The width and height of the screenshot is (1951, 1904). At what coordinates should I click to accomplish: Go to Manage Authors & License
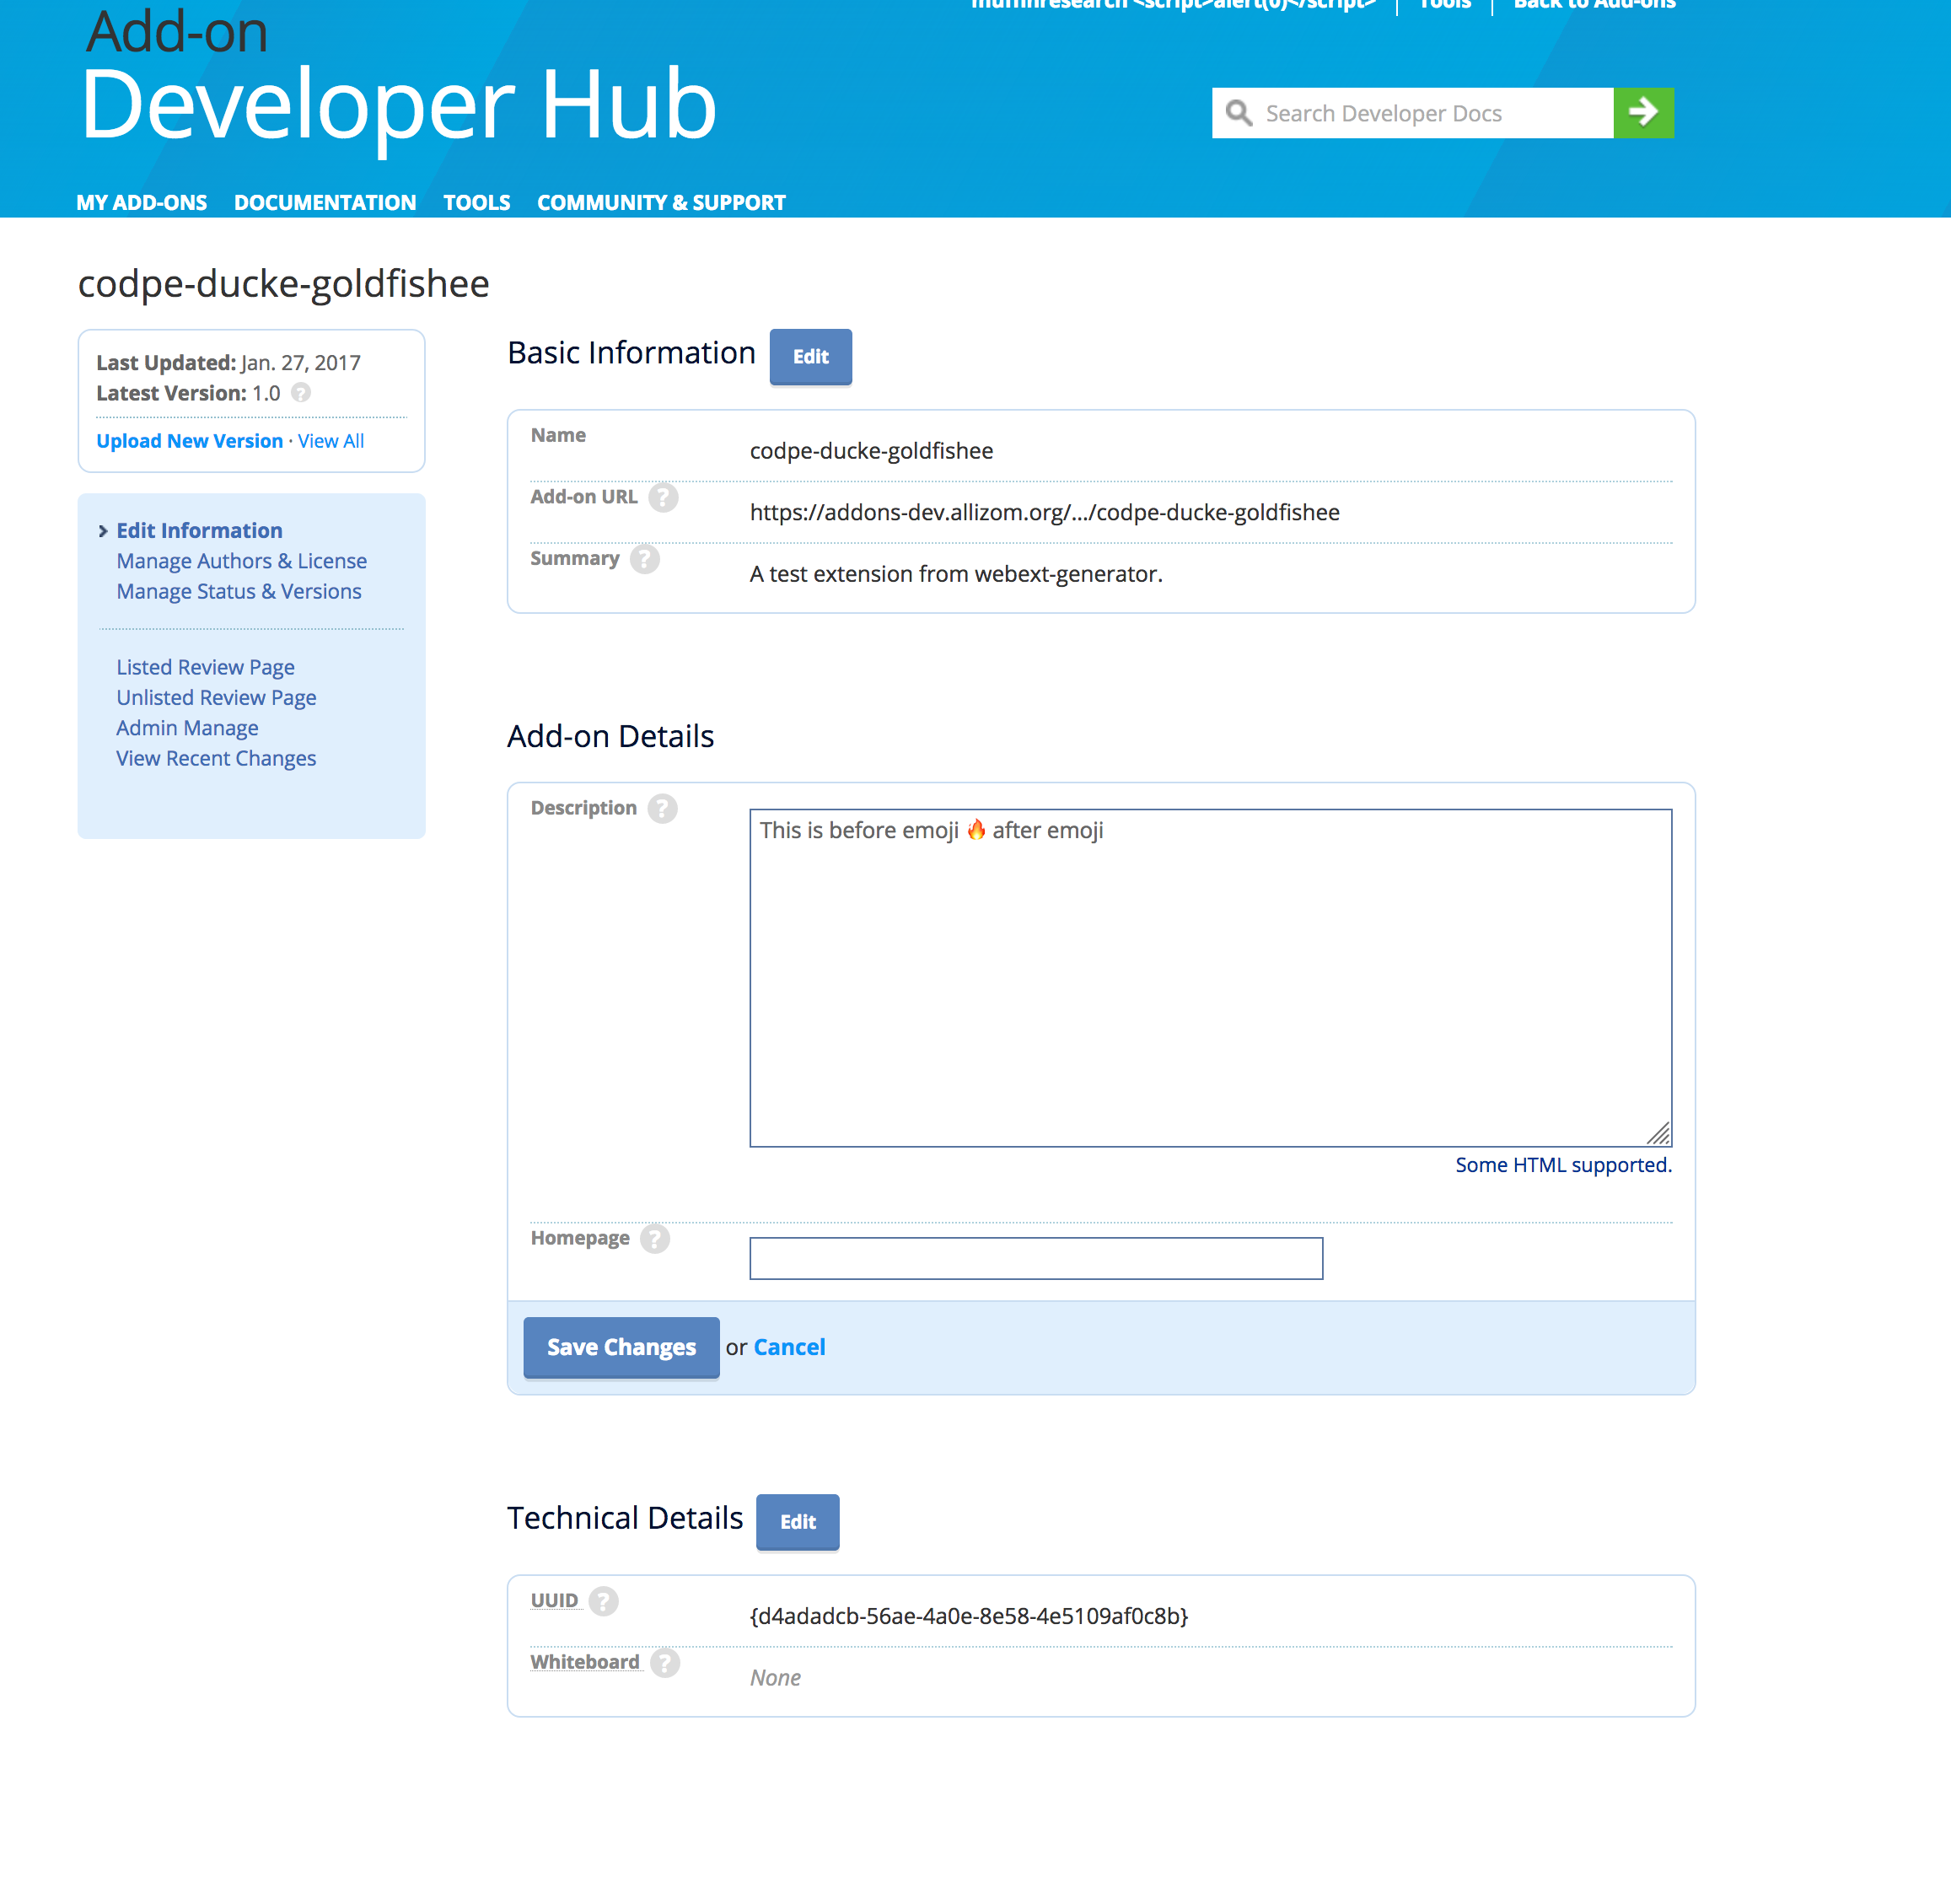241,560
